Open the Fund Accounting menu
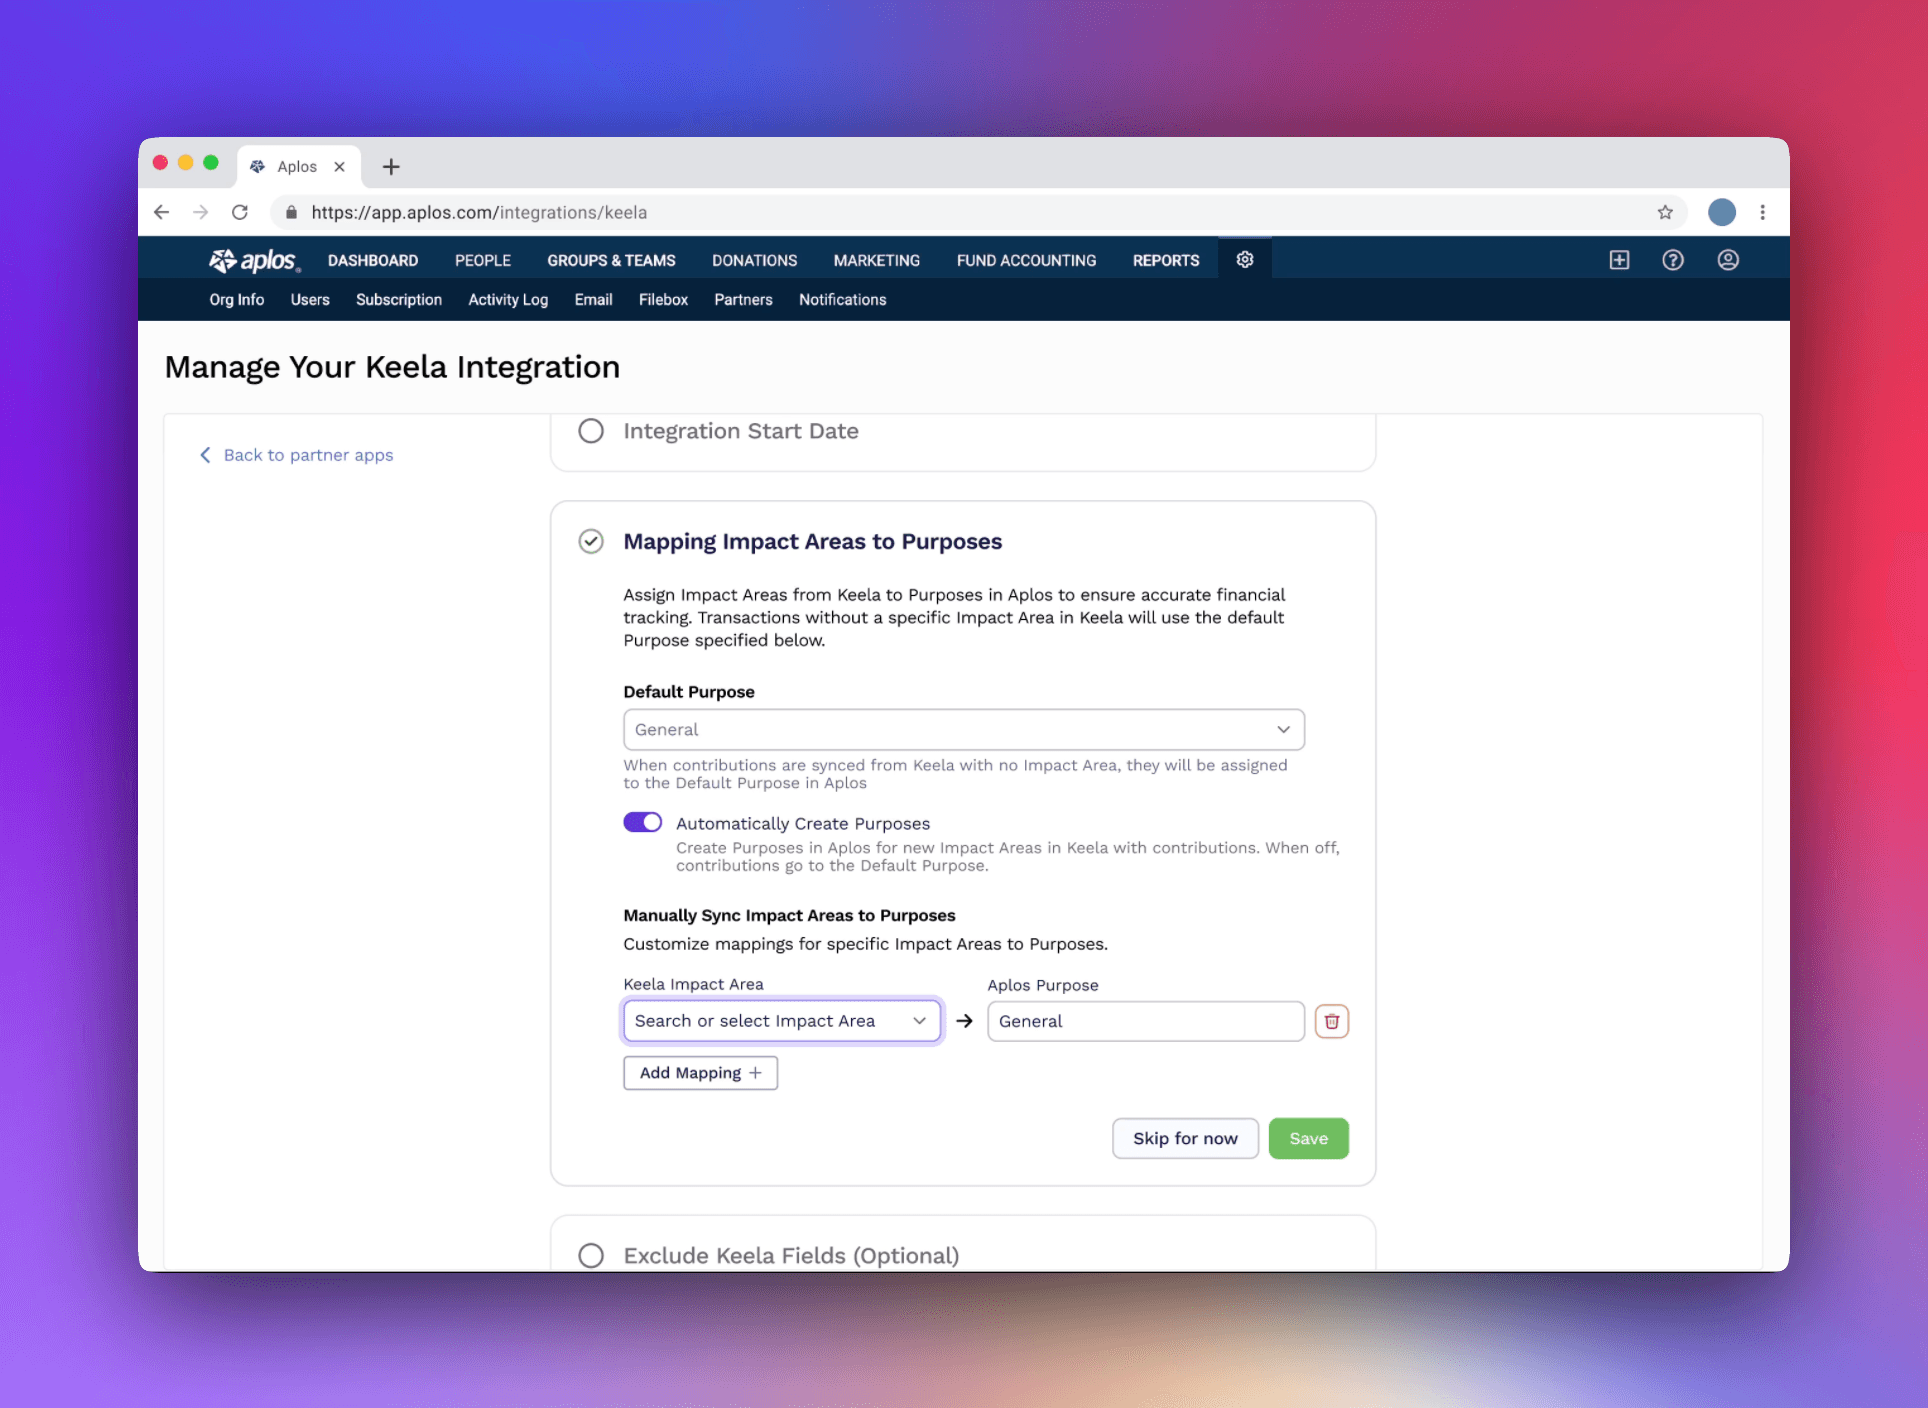Image resolution: width=1928 pixels, height=1408 pixels. (x=1027, y=260)
